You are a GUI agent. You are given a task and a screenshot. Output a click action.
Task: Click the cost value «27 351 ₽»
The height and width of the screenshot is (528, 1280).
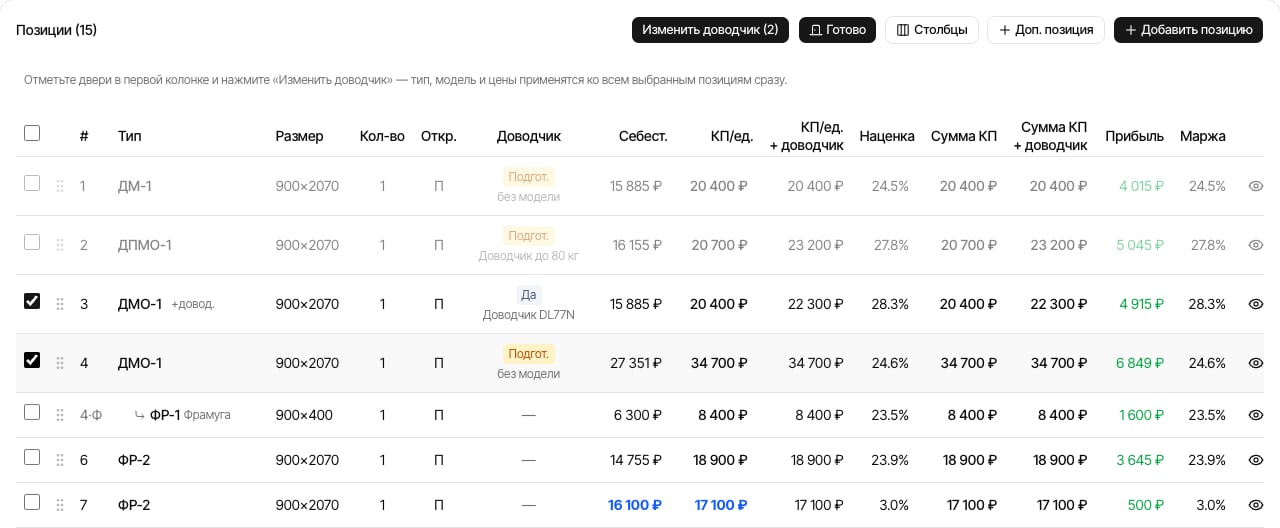coord(636,363)
